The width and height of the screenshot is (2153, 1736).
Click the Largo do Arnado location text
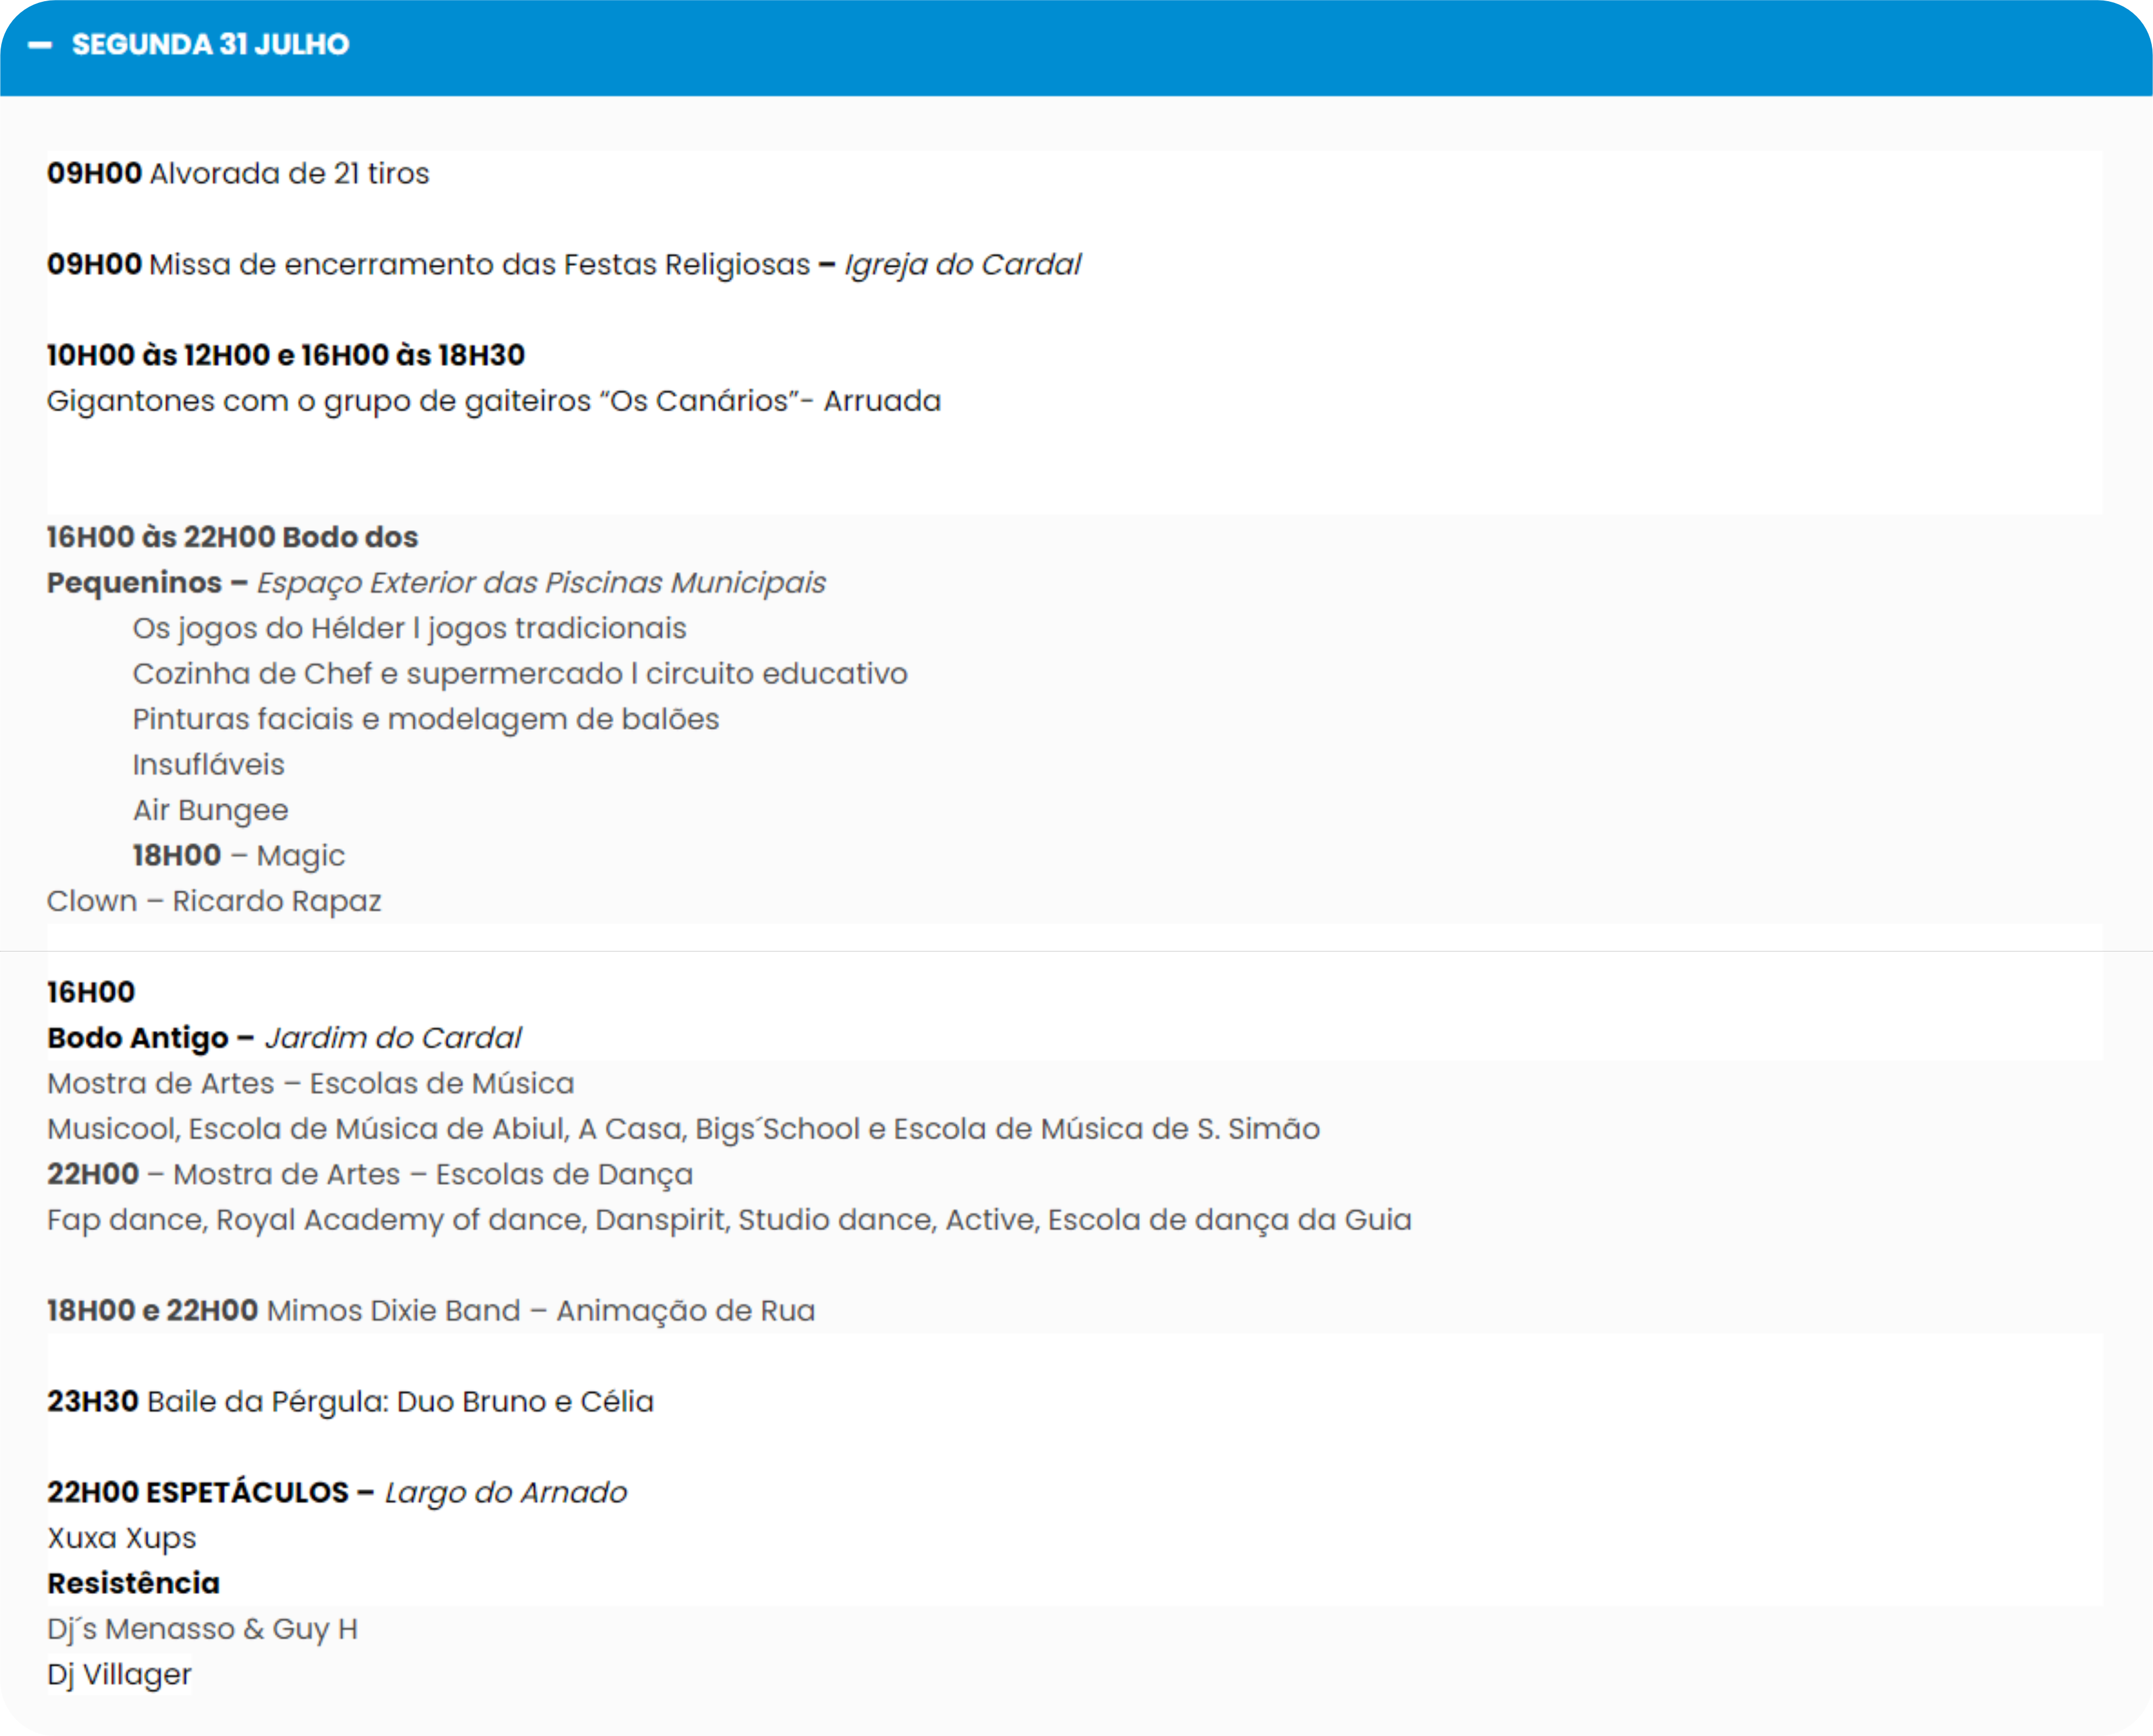[505, 1493]
